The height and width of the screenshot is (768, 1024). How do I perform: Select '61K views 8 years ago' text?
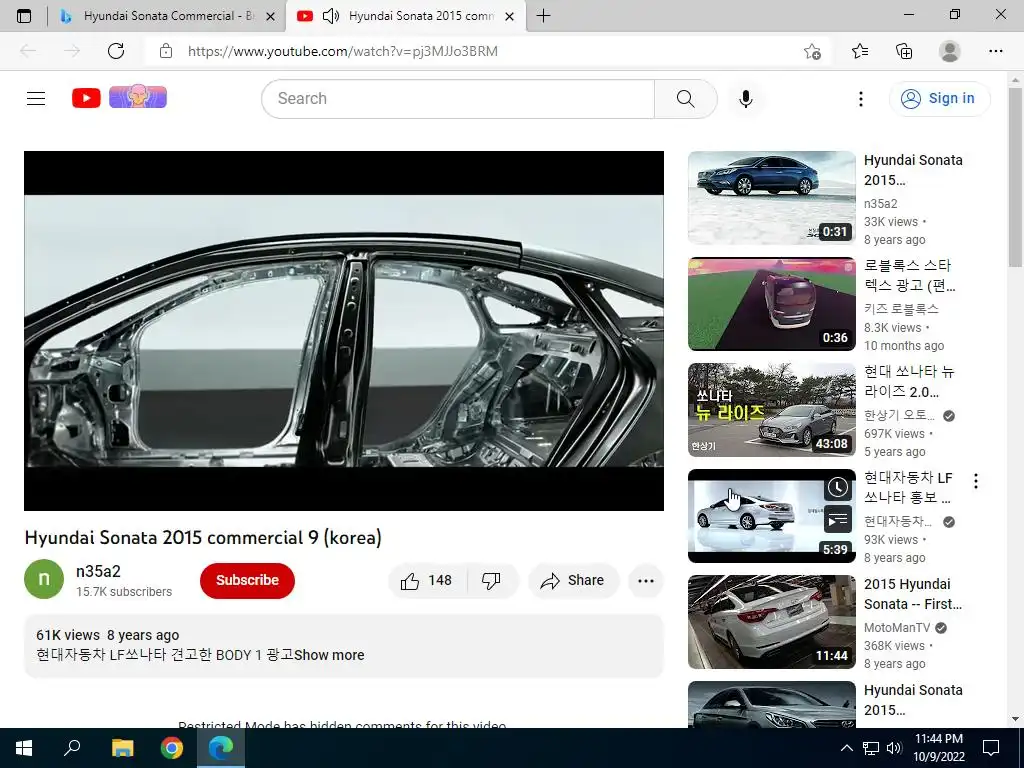107,635
